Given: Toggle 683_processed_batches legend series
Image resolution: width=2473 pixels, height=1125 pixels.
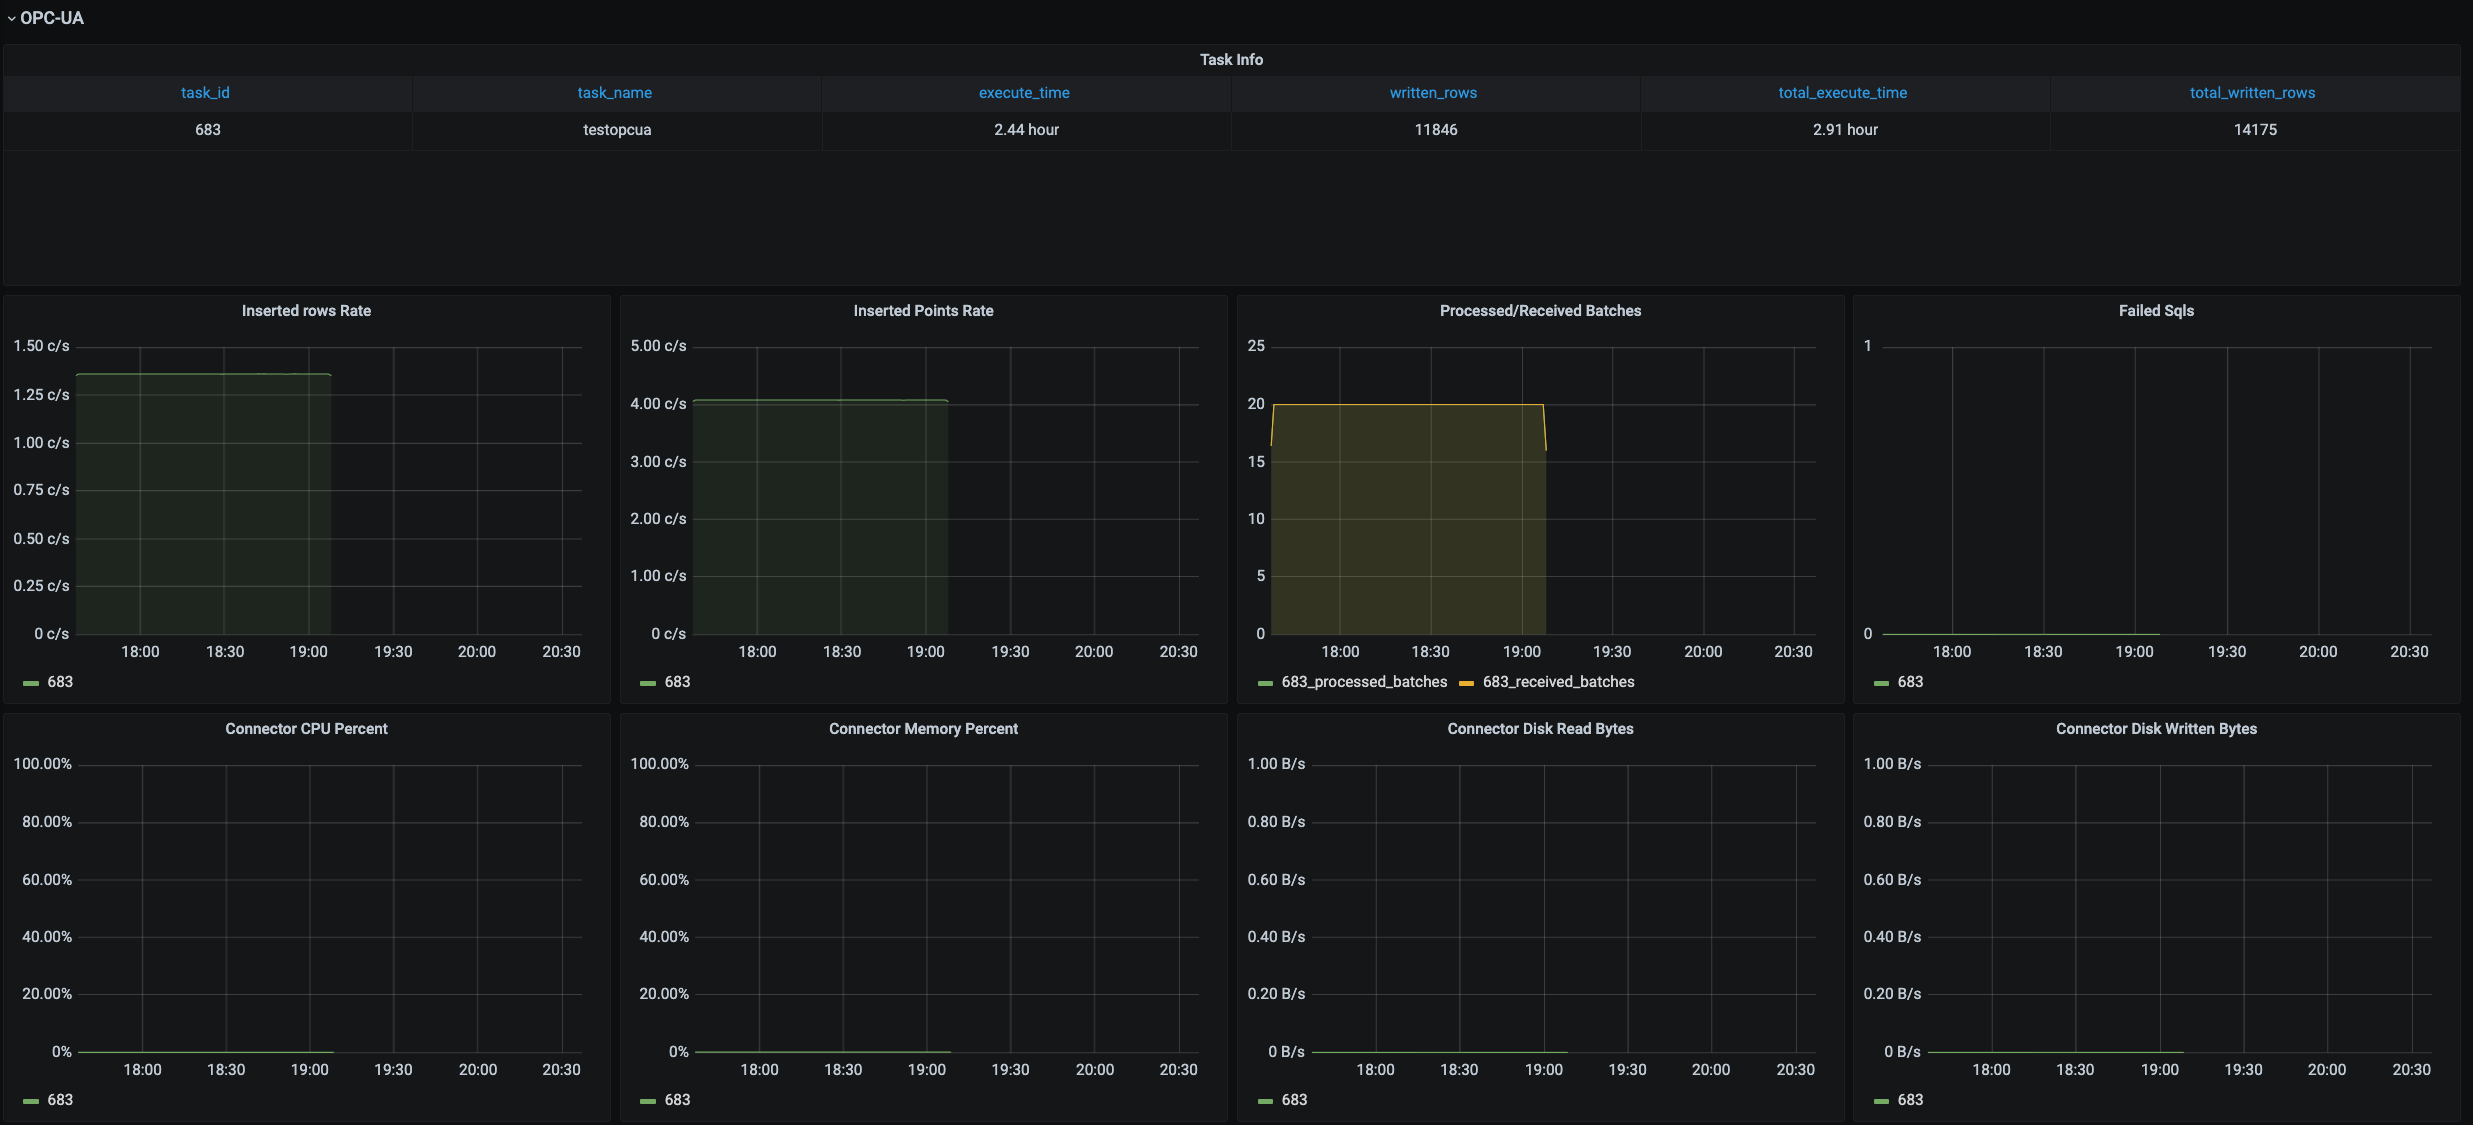Looking at the screenshot, I should (x=1364, y=682).
